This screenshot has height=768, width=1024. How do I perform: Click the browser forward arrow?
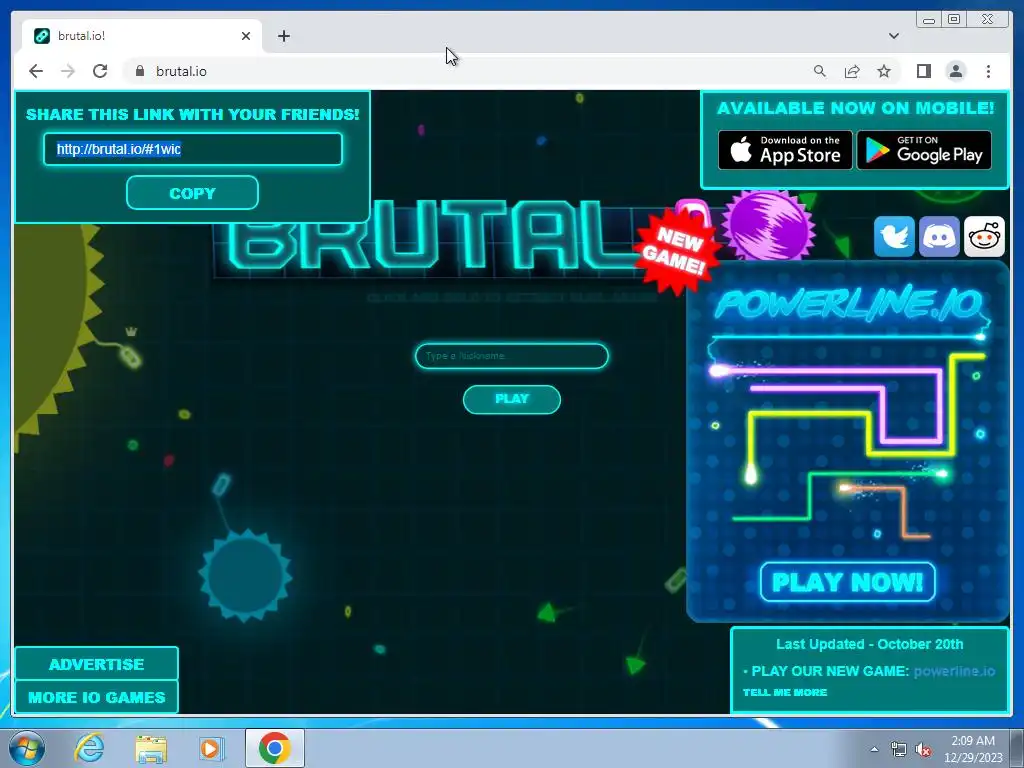pos(68,71)
